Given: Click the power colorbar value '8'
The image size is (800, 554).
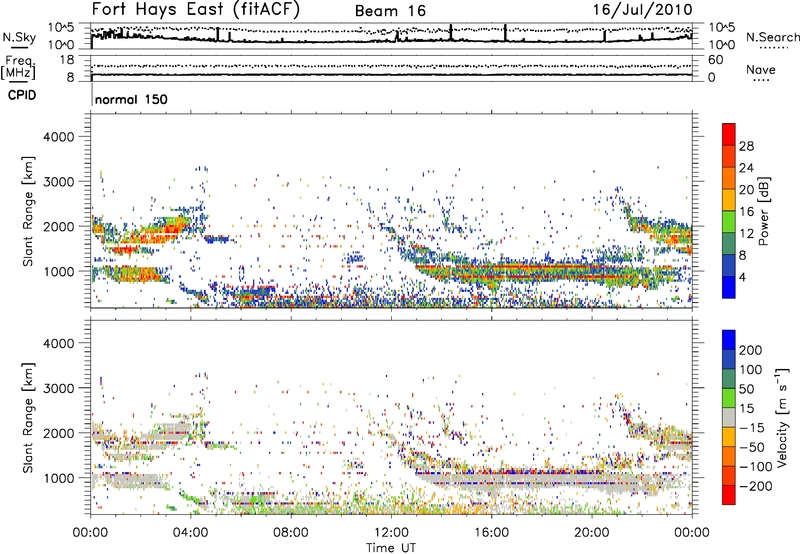Looking at the screenshot, I should pos(742,256).
